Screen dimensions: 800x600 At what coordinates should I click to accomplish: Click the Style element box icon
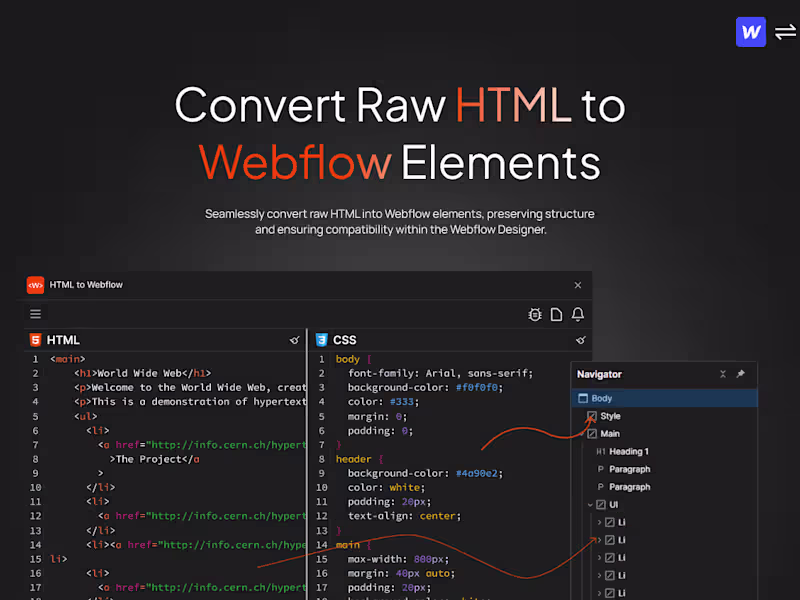tap(592, 416)
